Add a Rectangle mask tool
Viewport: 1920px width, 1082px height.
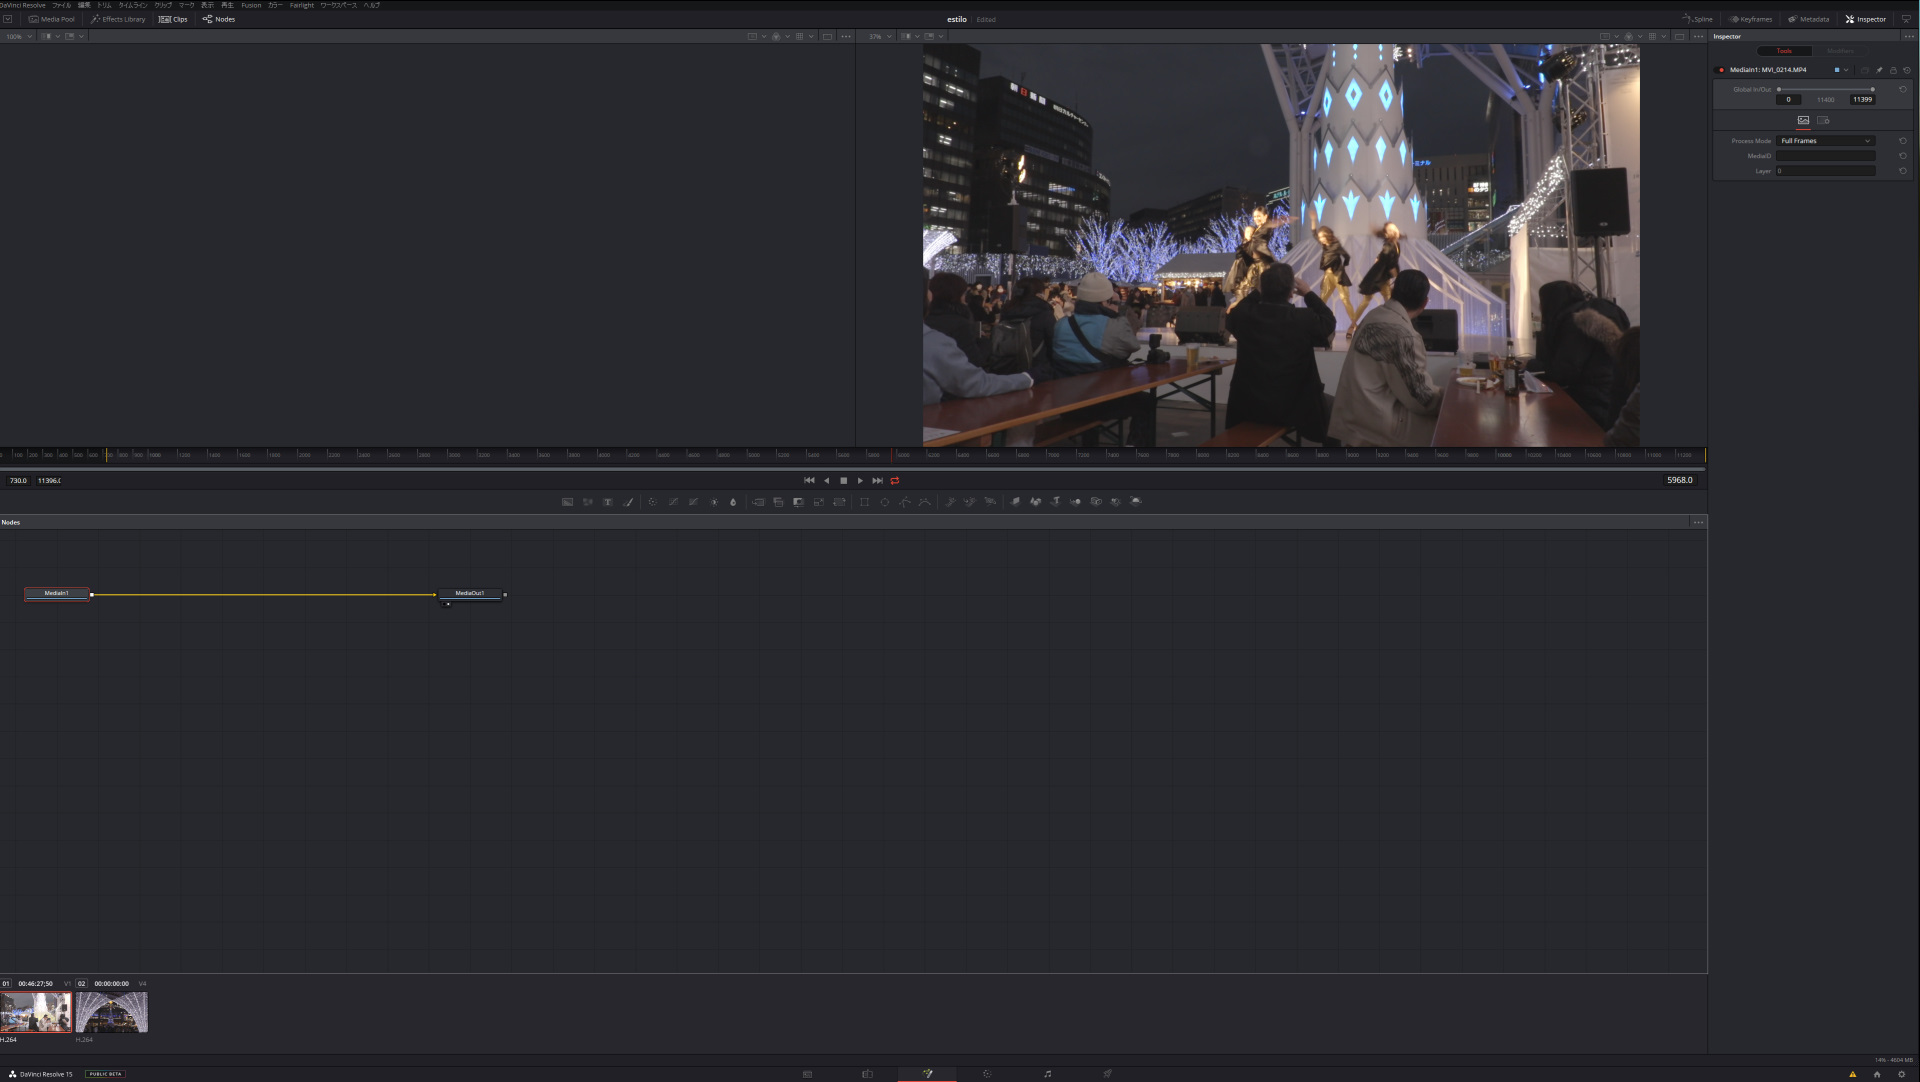point(864,502)
